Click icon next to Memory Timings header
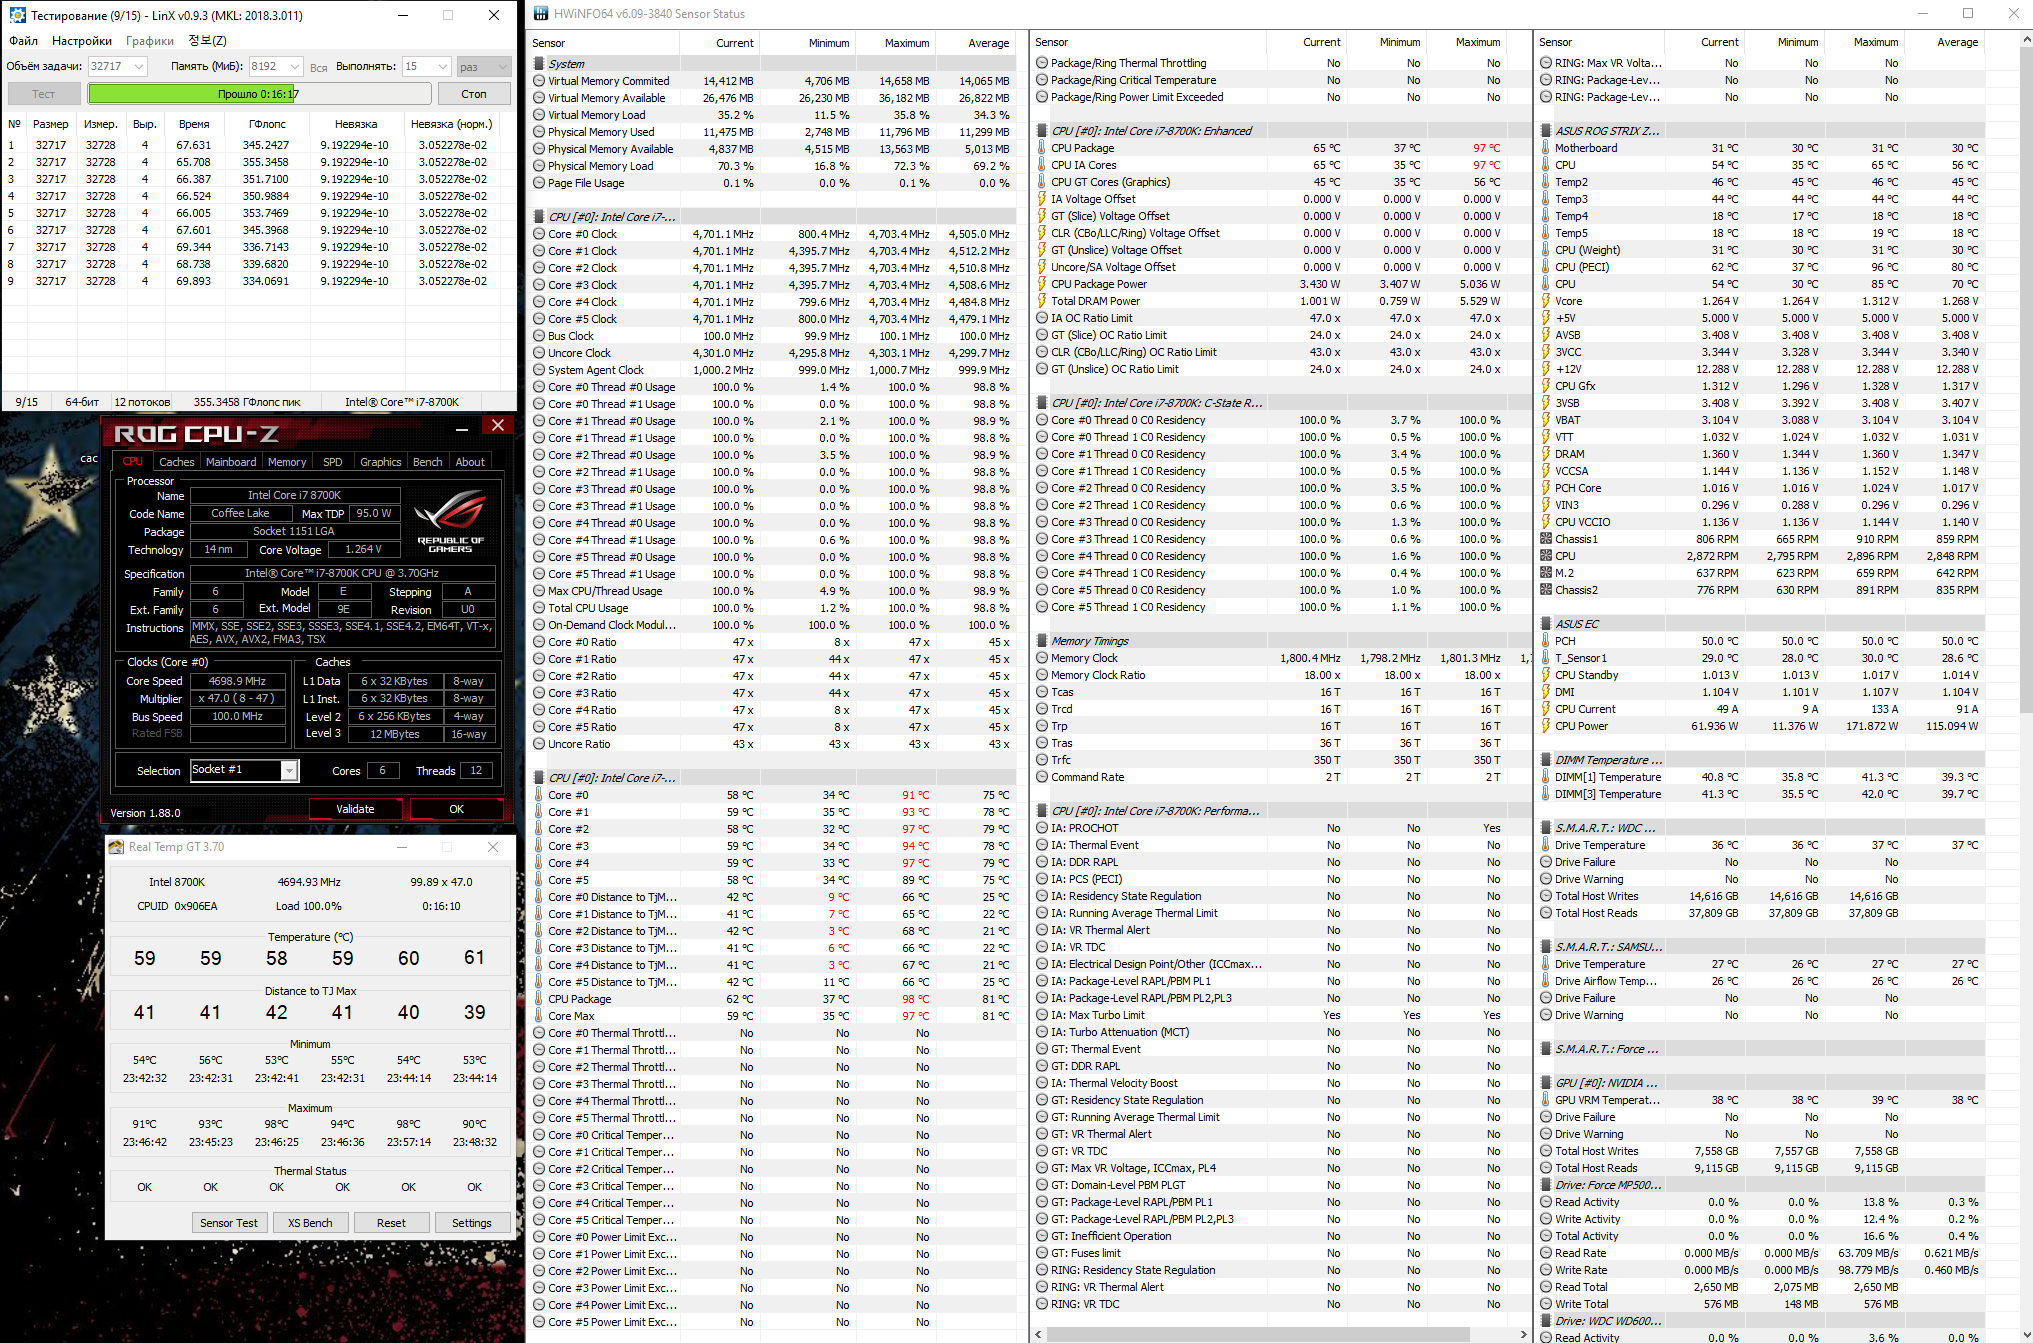 tap(1042, 641)
